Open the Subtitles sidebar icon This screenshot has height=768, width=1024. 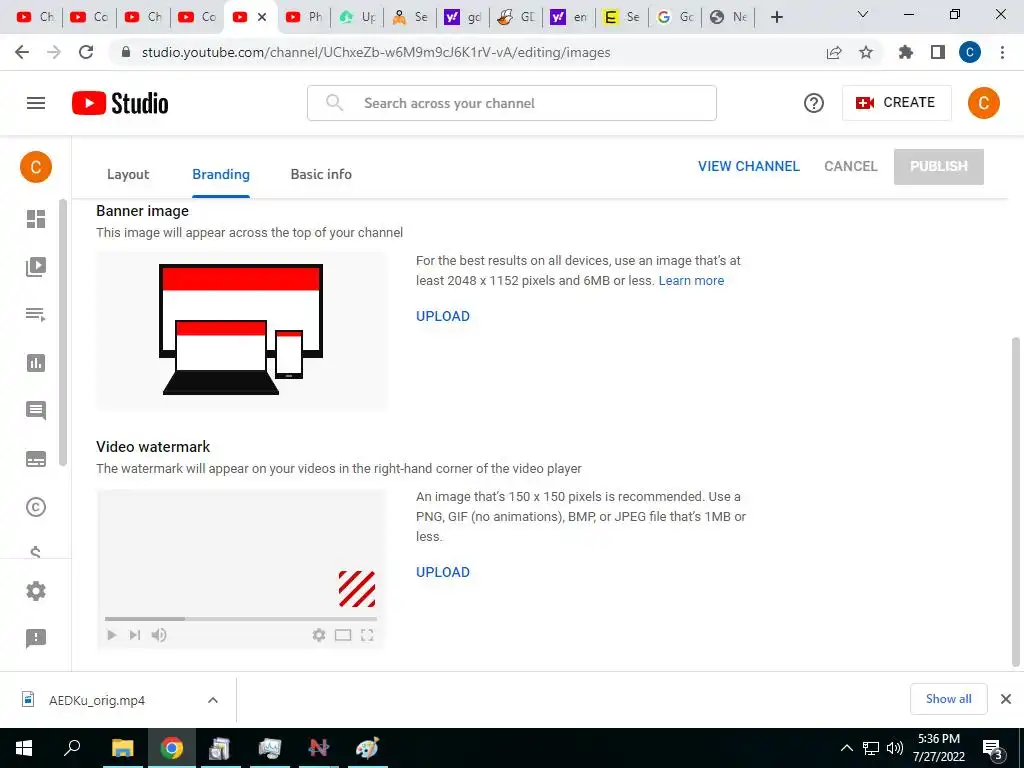click(36, 459)
